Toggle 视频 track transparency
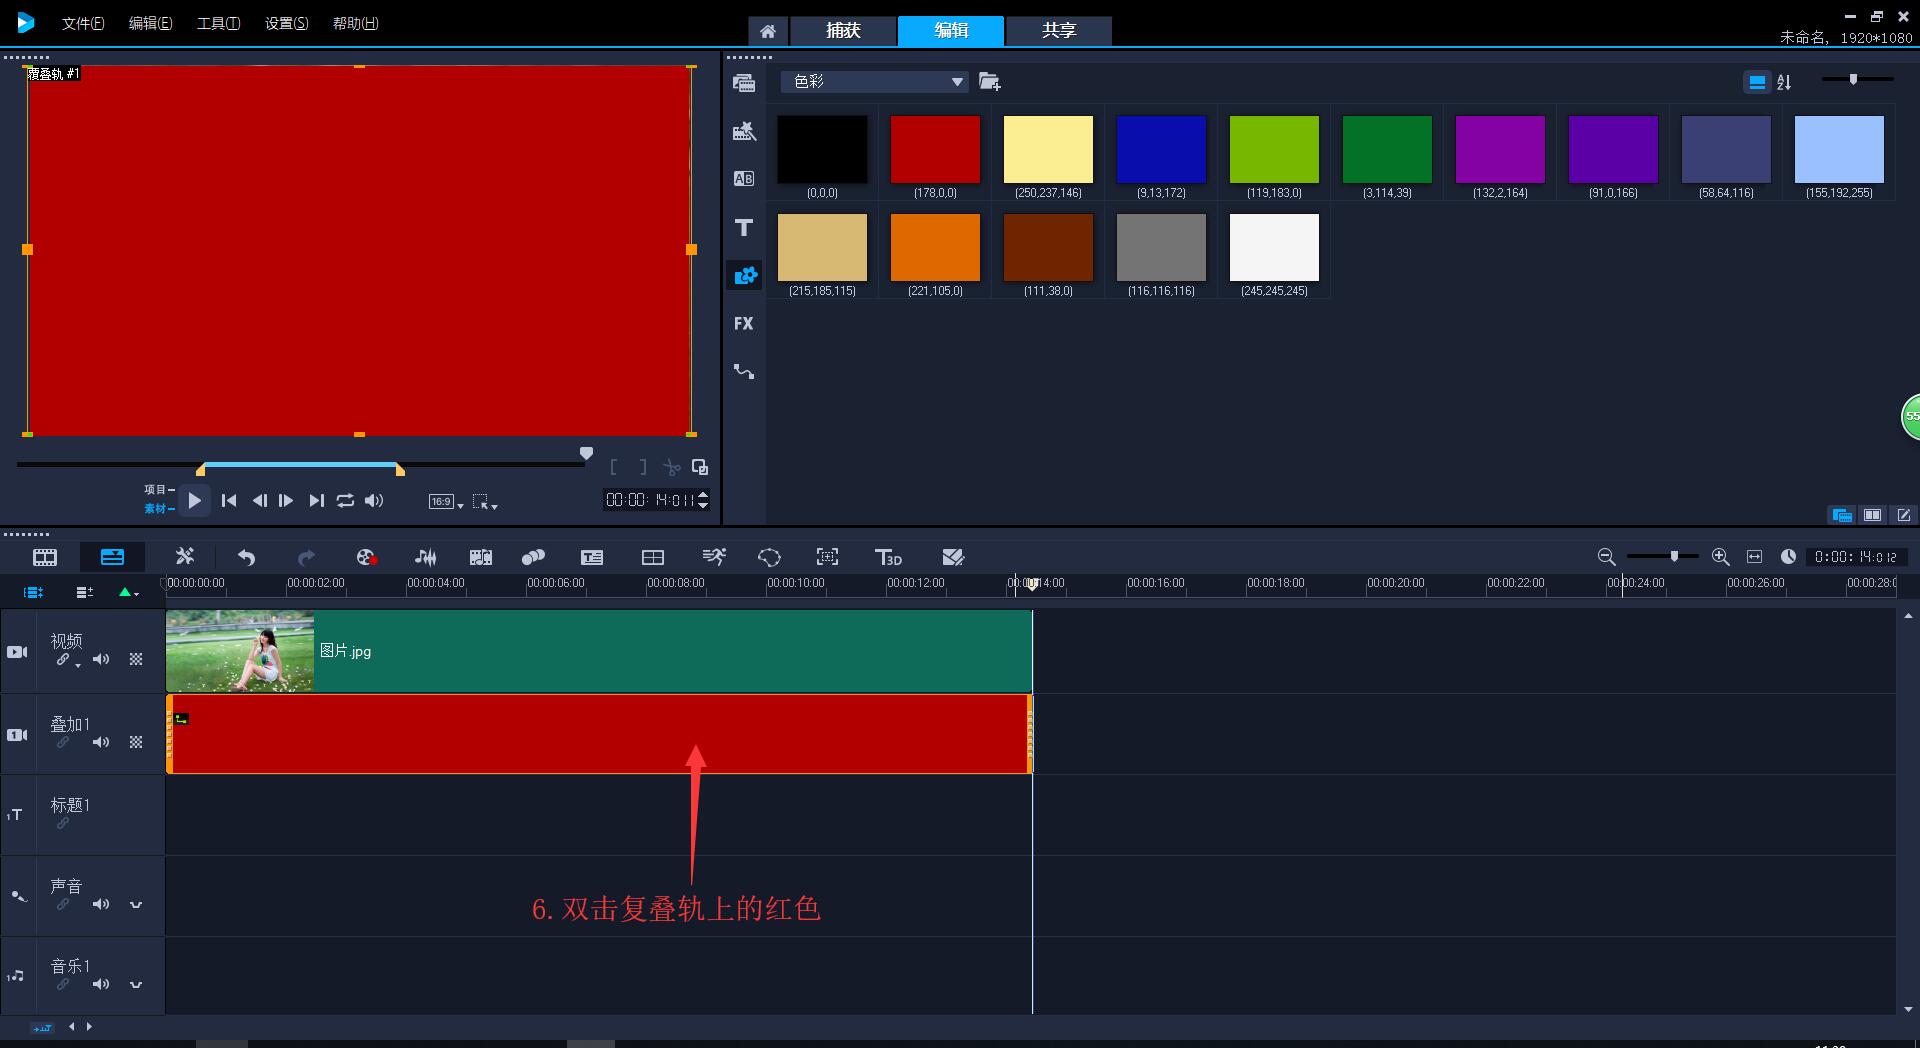The height and width of the screenshot is (1048, 1920). (x=136, y=659)
